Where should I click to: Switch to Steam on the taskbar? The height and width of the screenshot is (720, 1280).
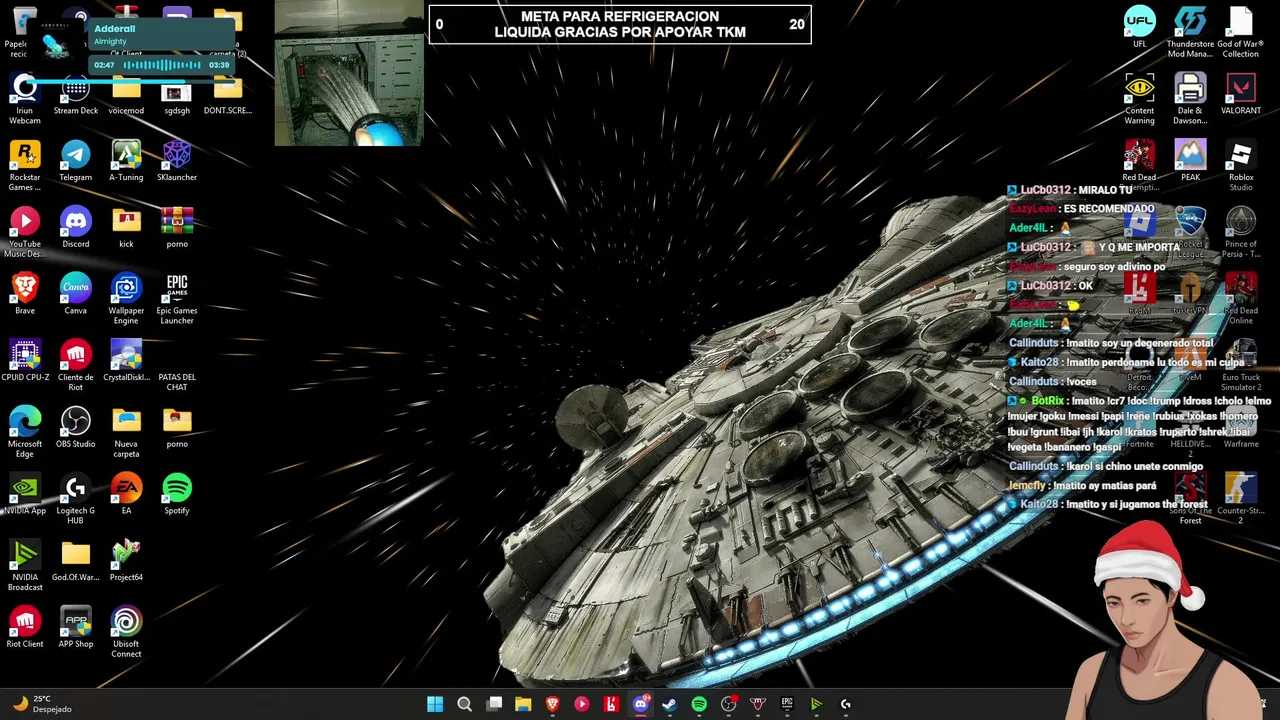tap(669, 704)
